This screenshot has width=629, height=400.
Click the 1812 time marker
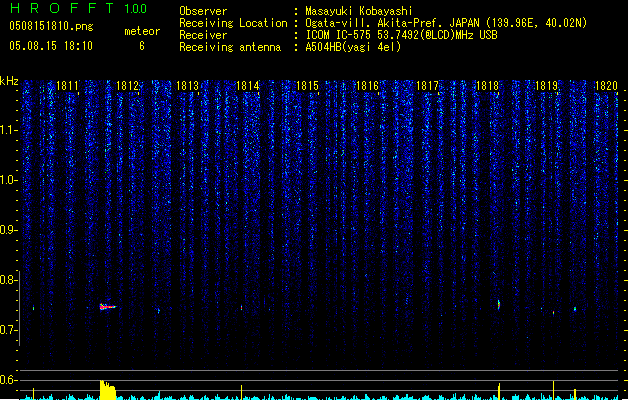(127, 86)
